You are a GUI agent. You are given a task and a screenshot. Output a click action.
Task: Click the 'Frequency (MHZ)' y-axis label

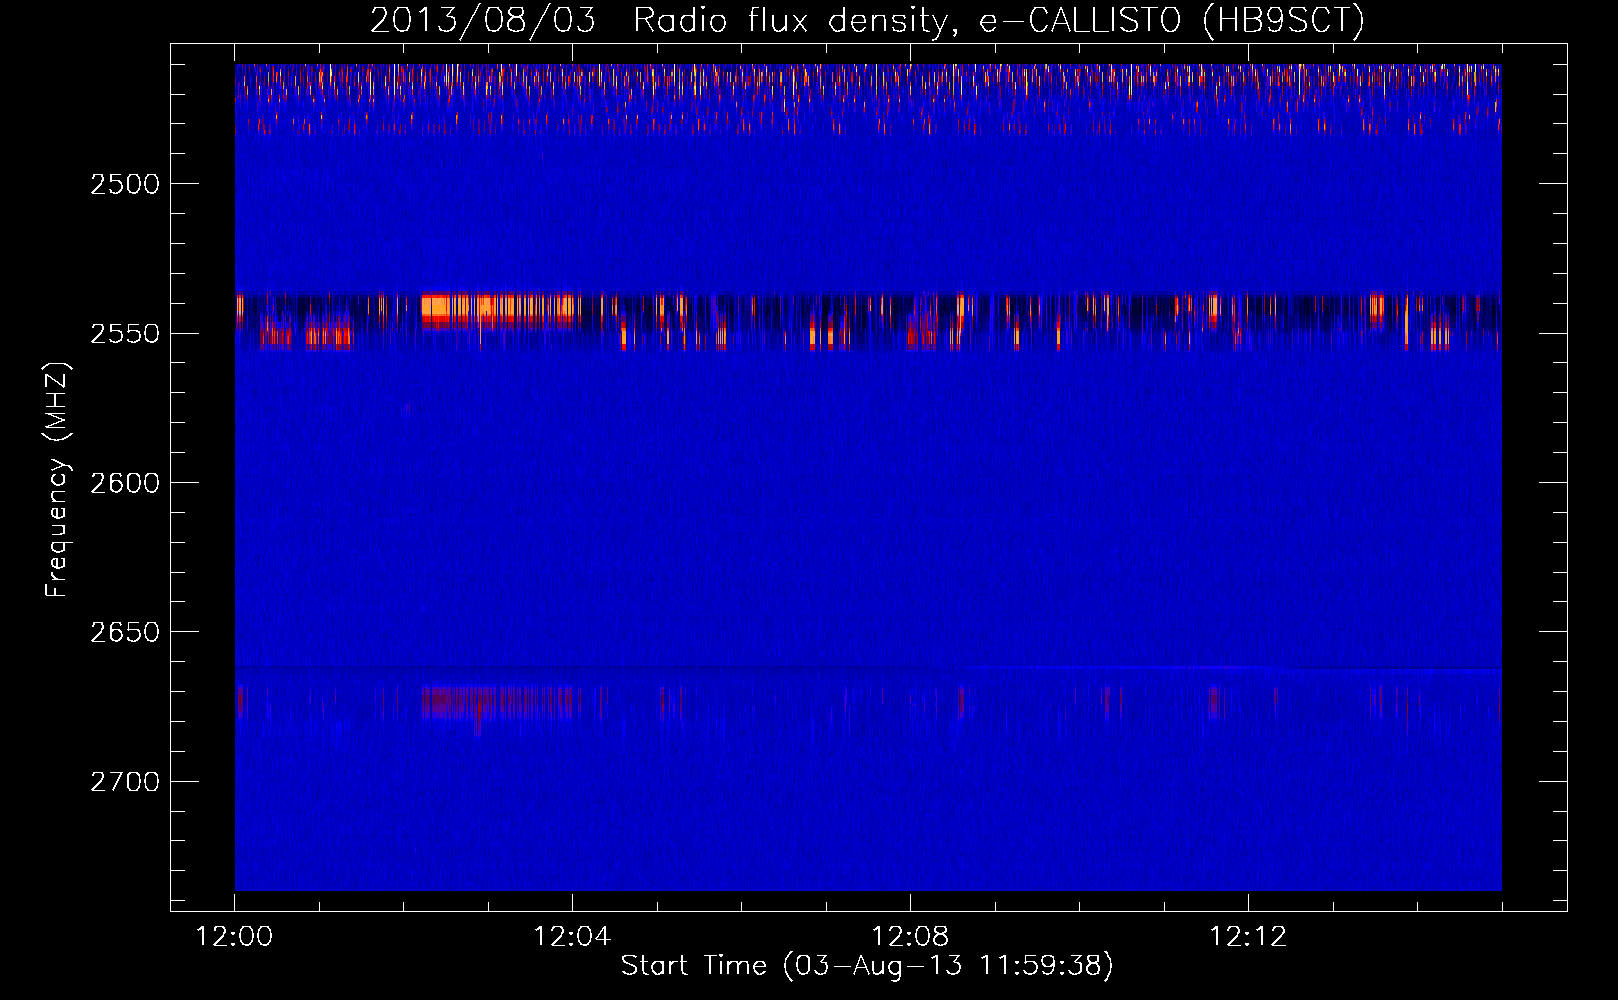[57, 480]
